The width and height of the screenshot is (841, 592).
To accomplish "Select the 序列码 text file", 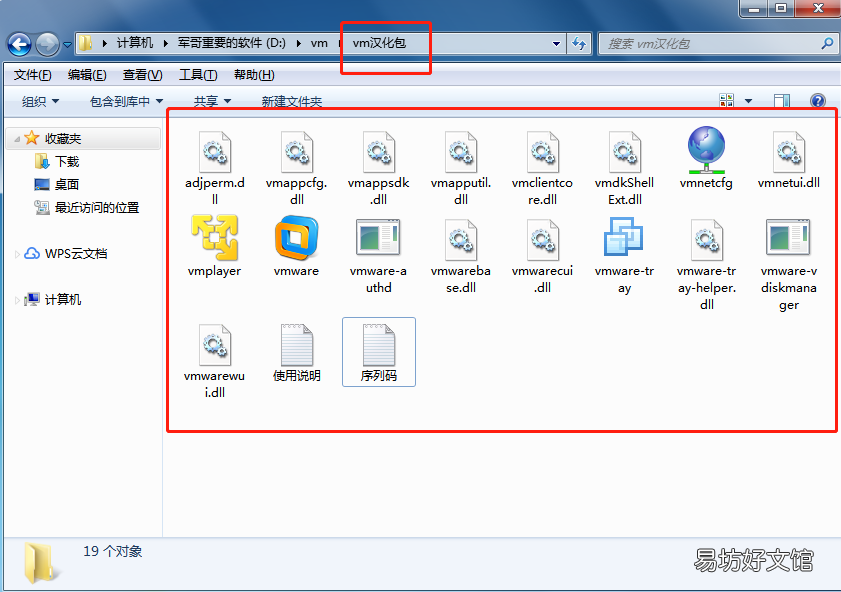I will click(x=379, y=353).
